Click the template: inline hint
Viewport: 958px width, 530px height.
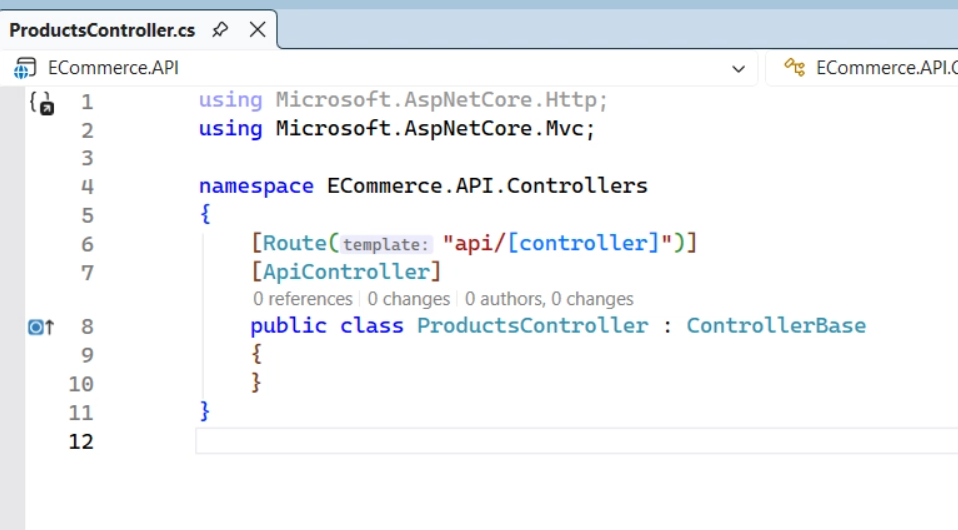pyautogui.click(x=386, y=245)
